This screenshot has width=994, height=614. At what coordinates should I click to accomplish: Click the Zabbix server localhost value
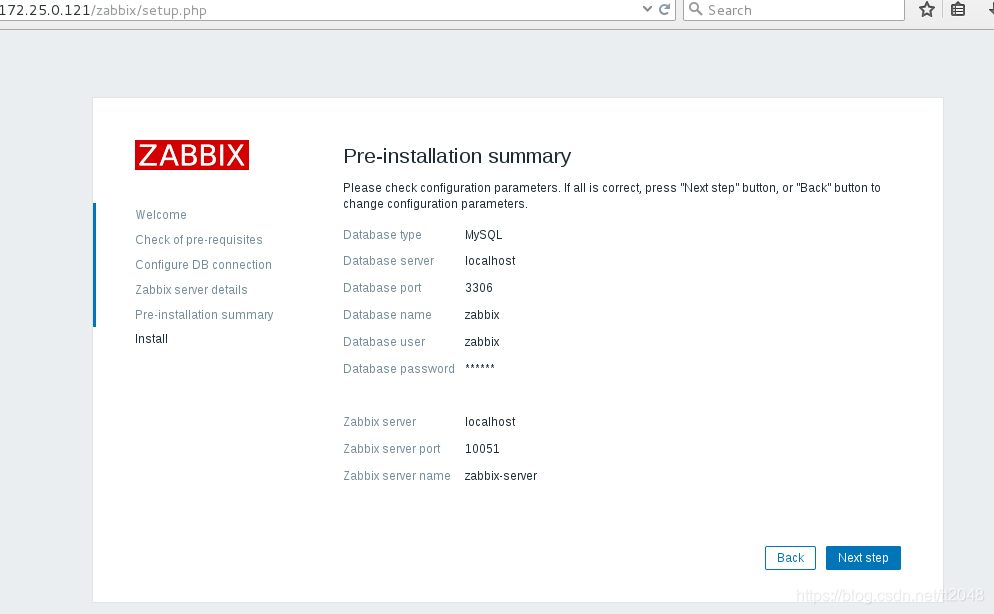click(x=490, y=422)
